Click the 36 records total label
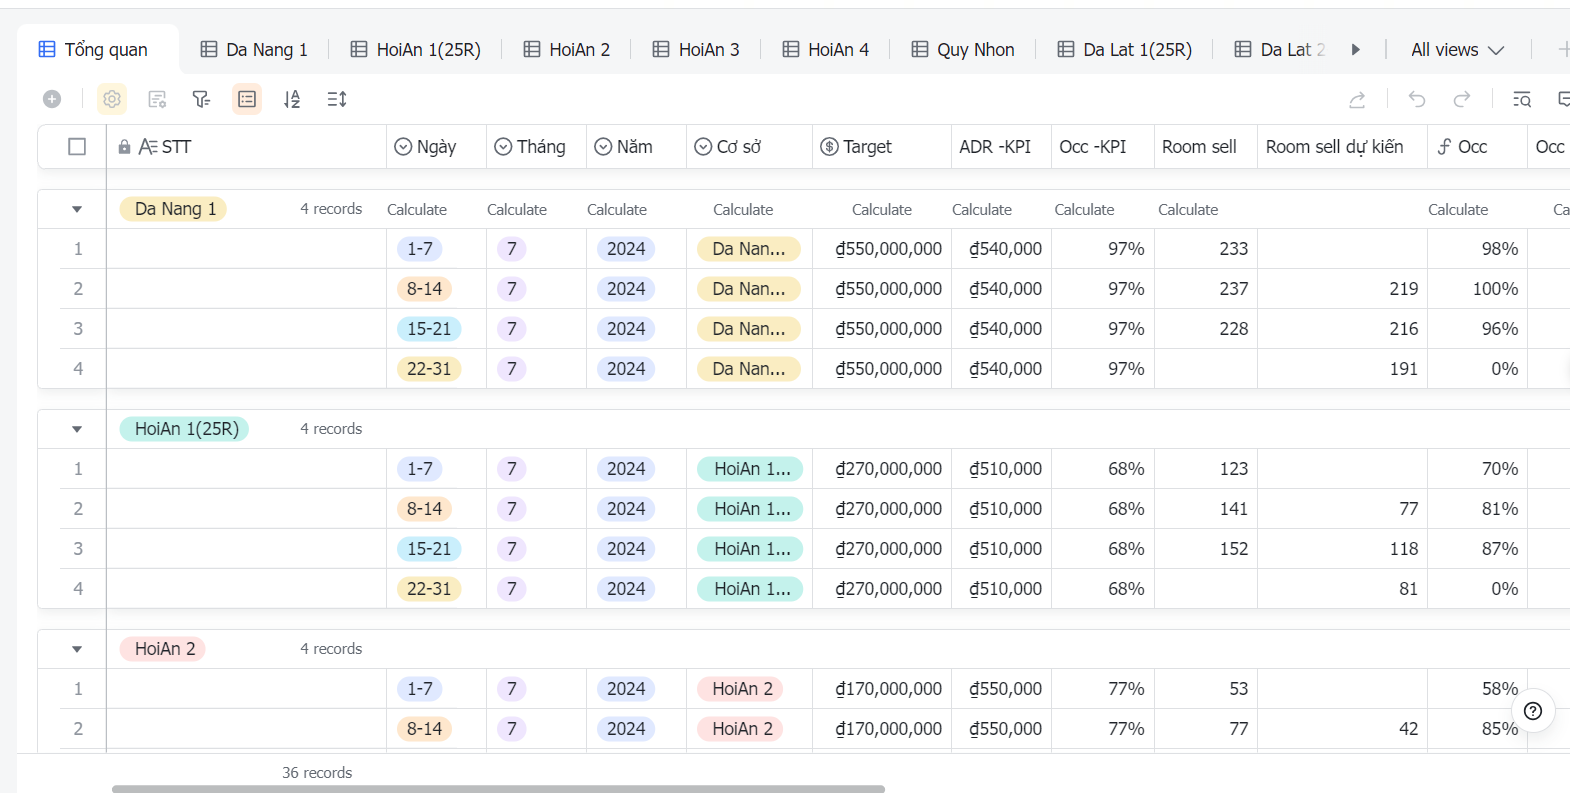The width and height of the screenshot is (1570, 793). click(317, 773)
